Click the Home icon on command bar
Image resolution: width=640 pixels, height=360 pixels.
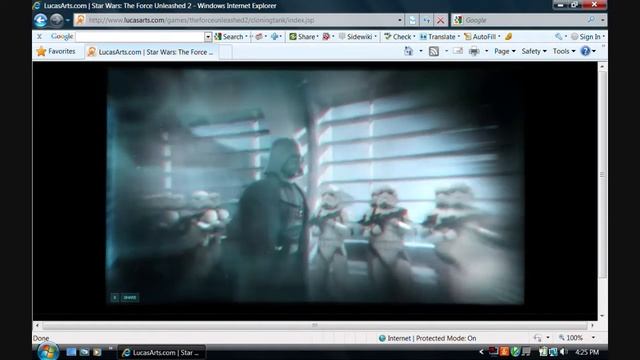409,51
